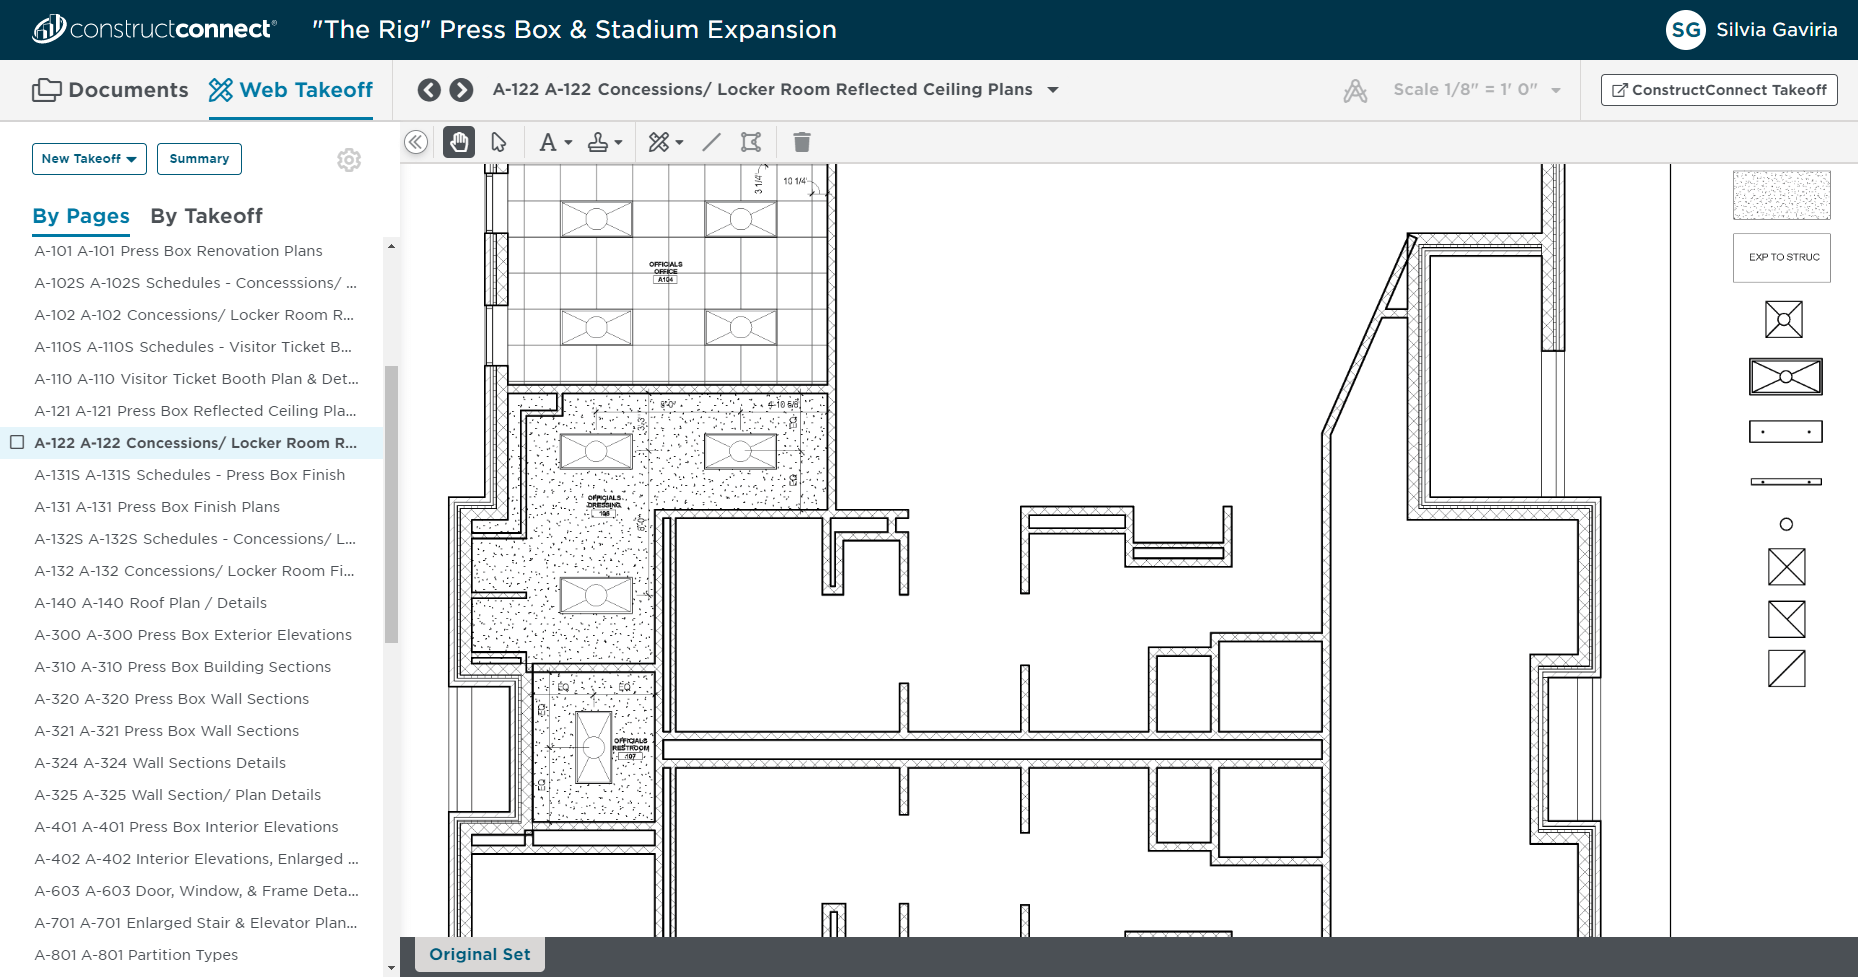Open A-102S Schedules - Concessions page

(x=195, y=283)
